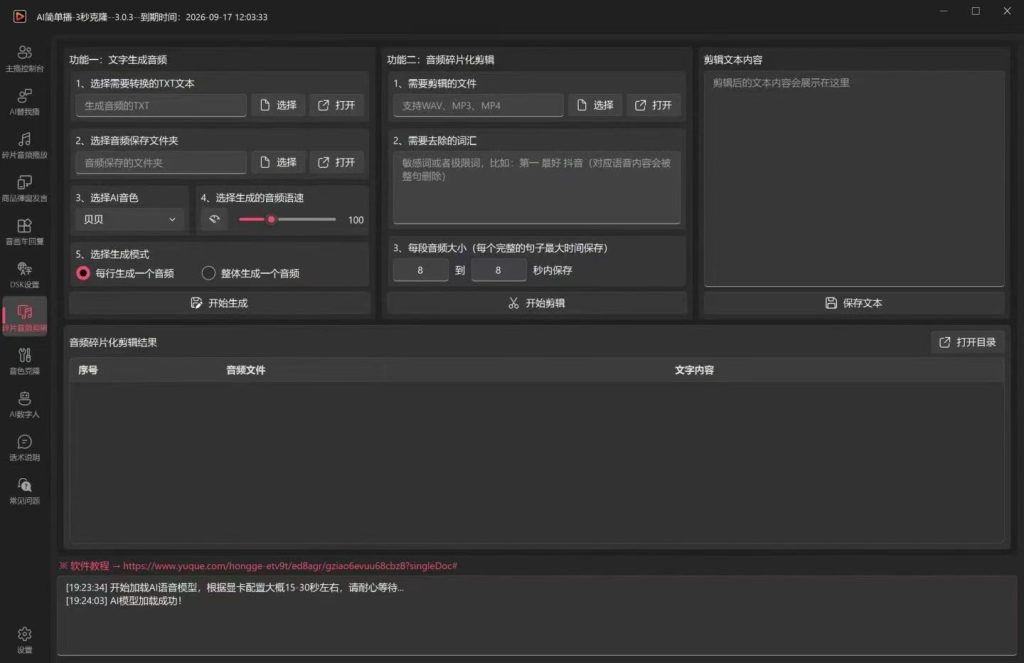Go to 碎片音频播放 with music note icon
This screenshot has width=1024, height=663.
click(24, 145)
